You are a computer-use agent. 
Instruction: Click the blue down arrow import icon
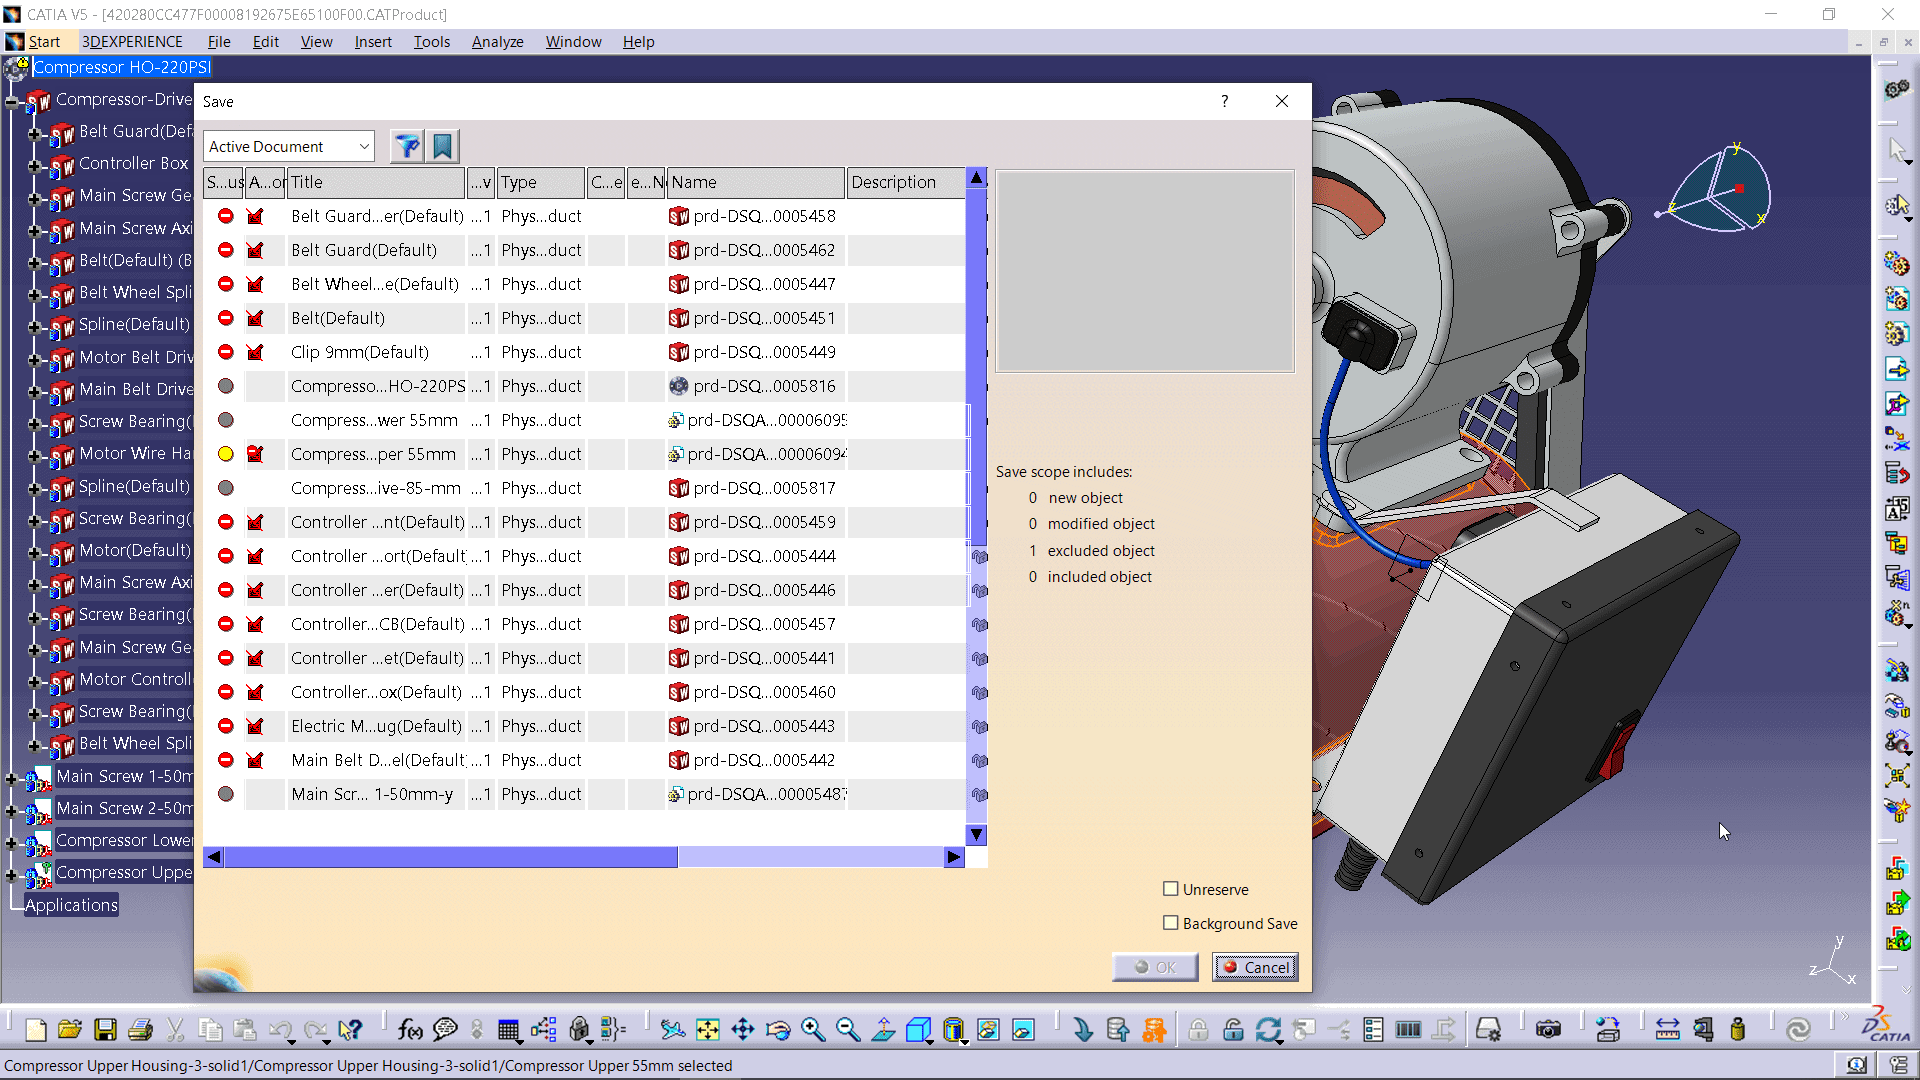(x=1083, y=1029)
